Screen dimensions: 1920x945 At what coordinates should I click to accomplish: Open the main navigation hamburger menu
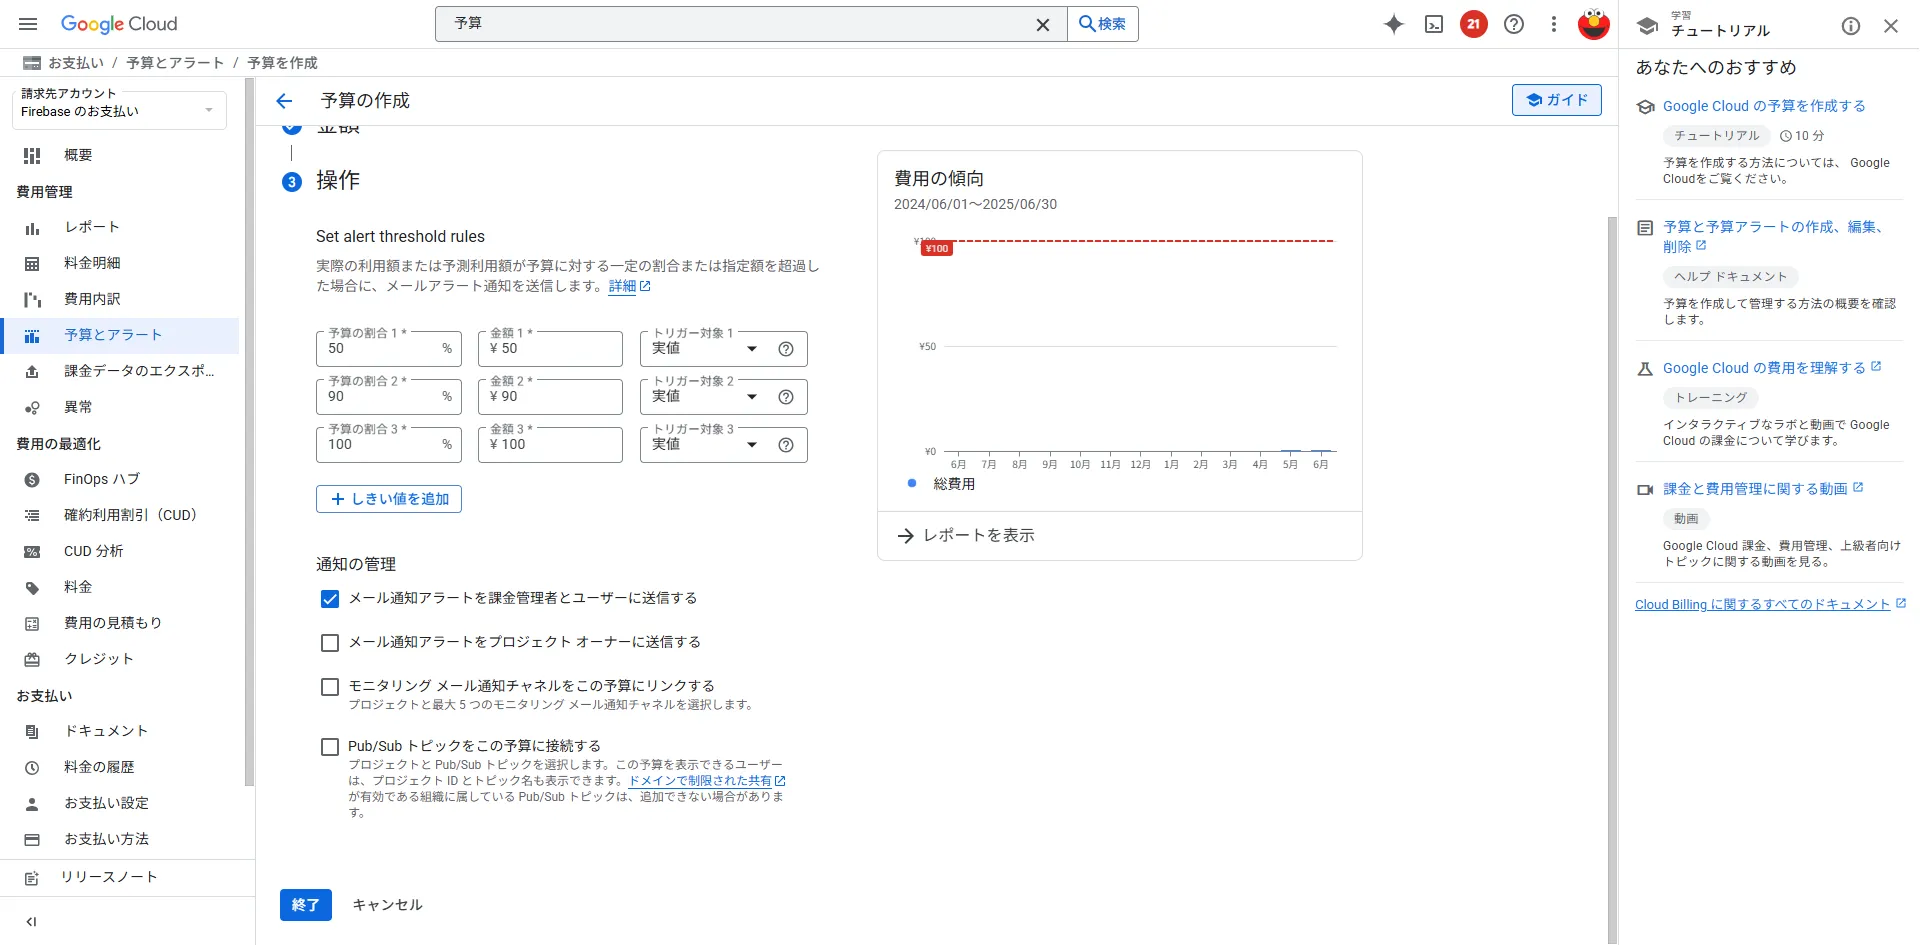(x=28, y=24)
